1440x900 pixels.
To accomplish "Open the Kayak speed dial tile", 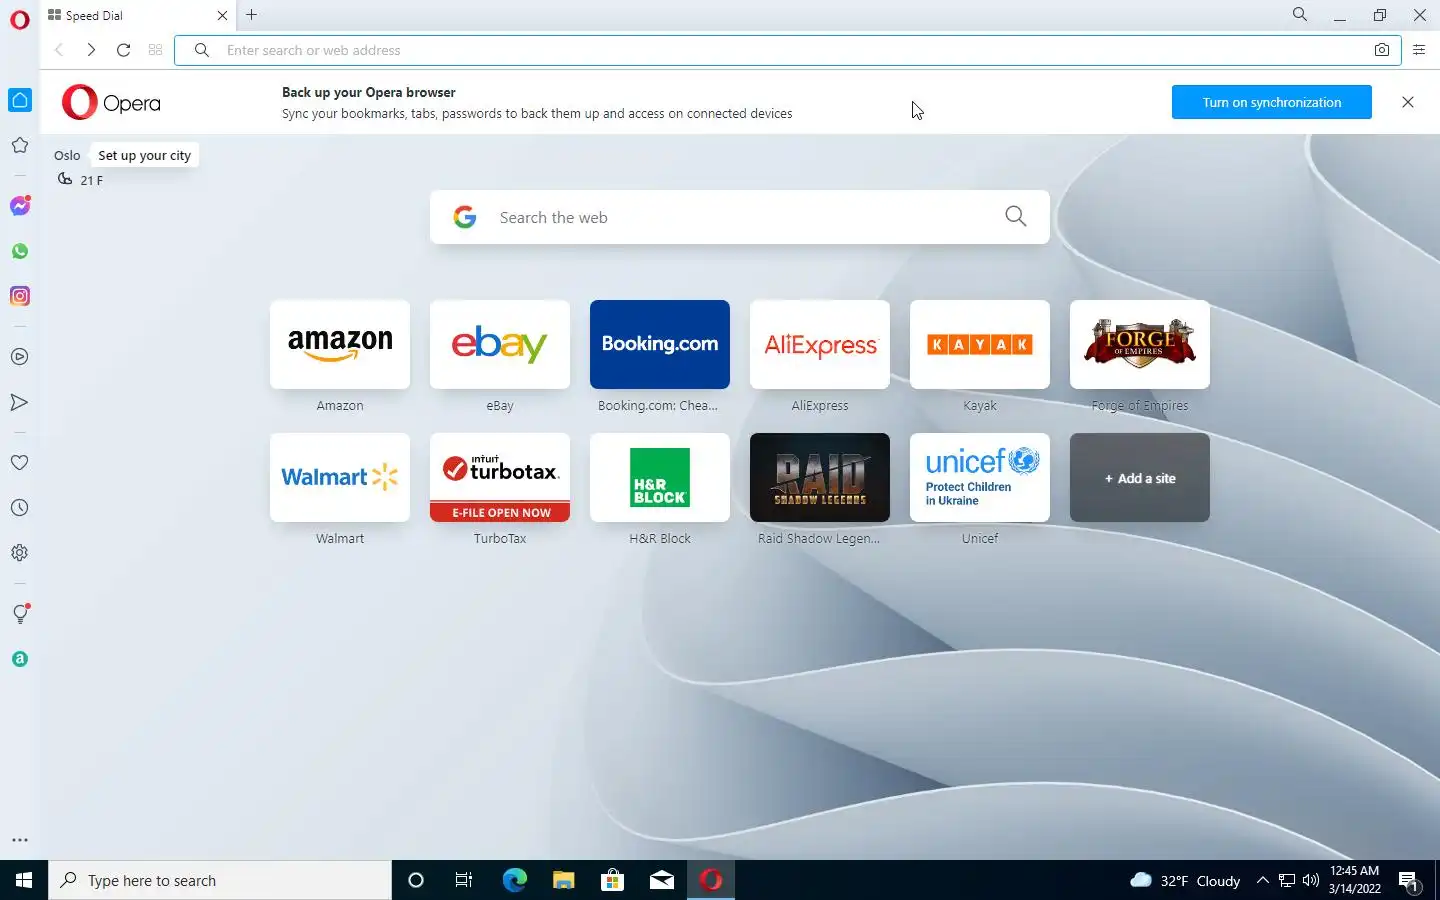I will tap(980, 345).
